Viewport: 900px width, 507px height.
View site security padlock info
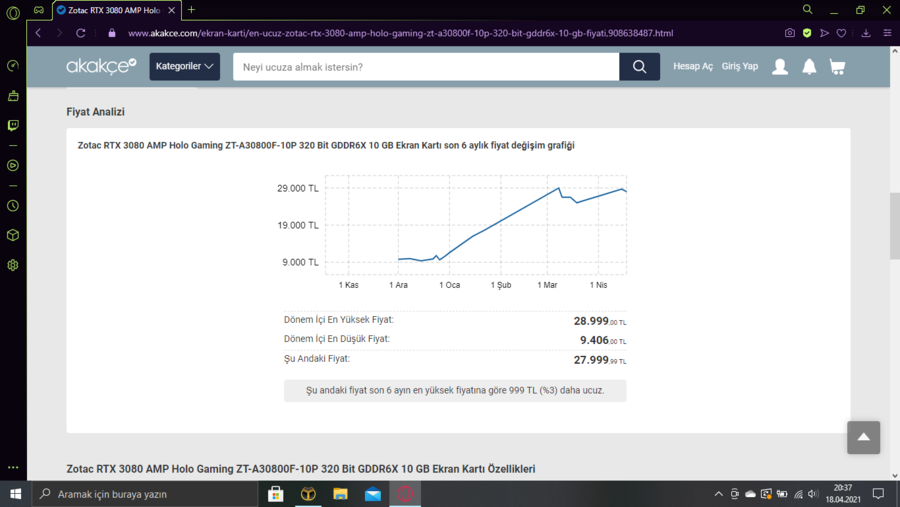[112, 33]
